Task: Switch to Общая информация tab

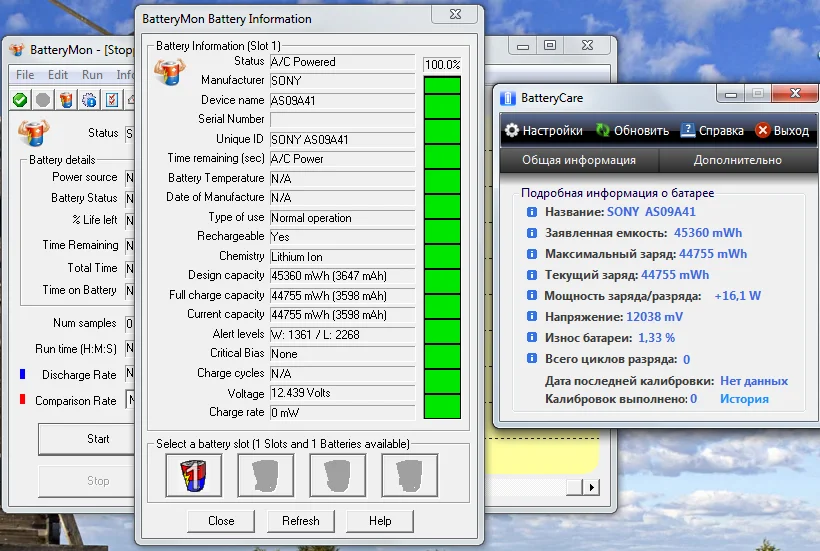Action: (579, 160)
